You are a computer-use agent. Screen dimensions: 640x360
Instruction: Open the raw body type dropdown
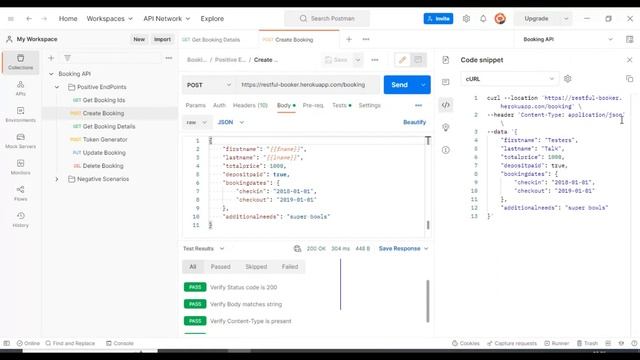point(196,122)
